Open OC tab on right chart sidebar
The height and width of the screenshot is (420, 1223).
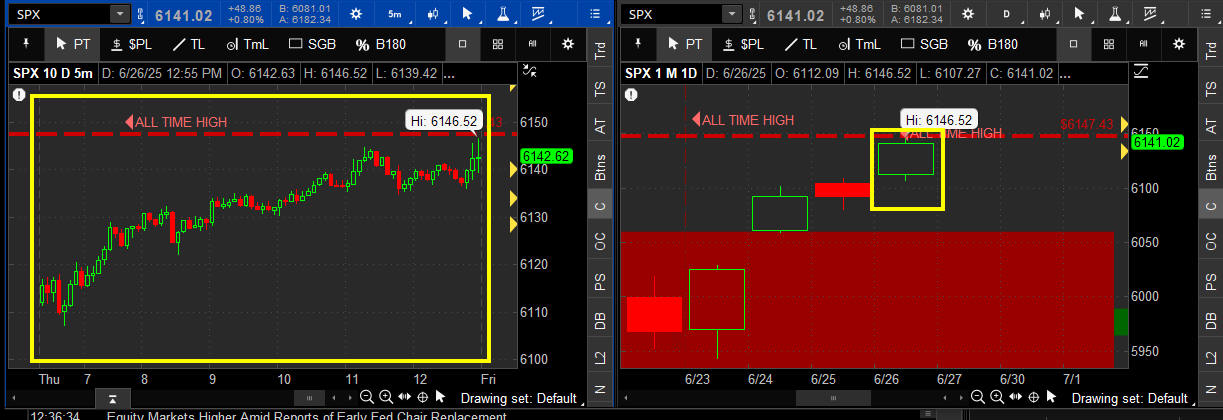pyautogui.click(x=1212, y=241)
